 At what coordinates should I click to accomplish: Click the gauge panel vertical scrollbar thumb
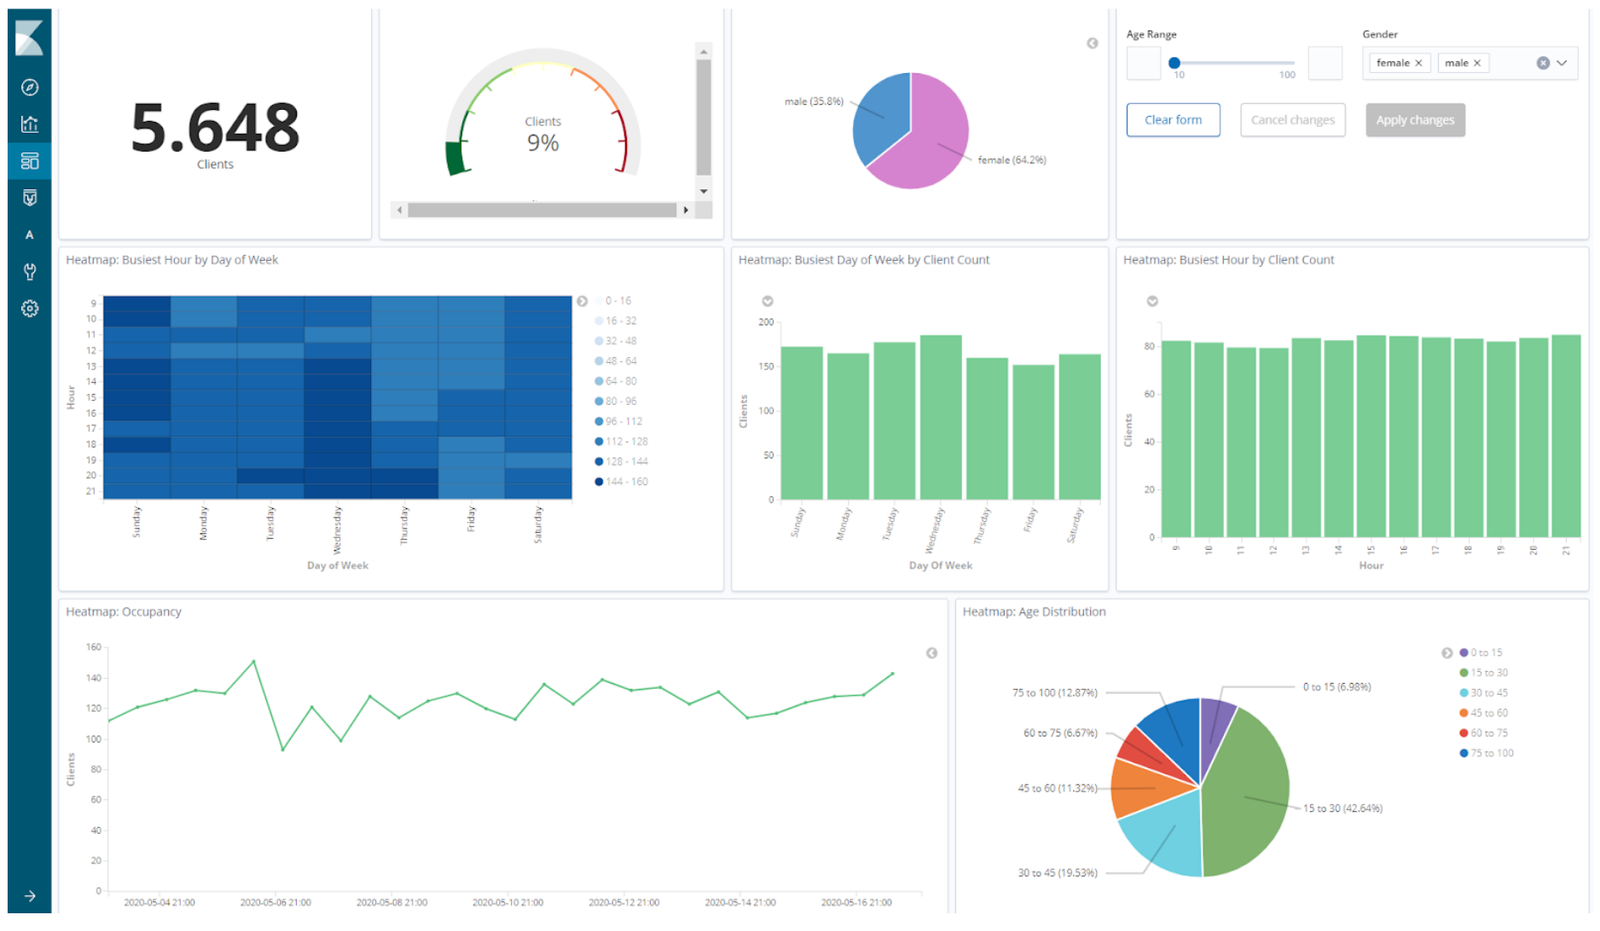(704, 118)
